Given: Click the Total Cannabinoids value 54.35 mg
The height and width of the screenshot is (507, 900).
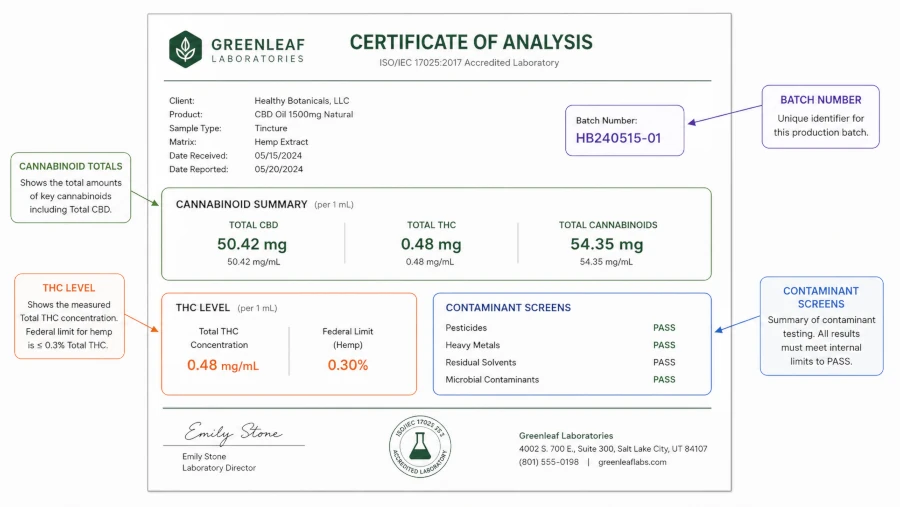Looking at the screenshot, I should (607, 244).
